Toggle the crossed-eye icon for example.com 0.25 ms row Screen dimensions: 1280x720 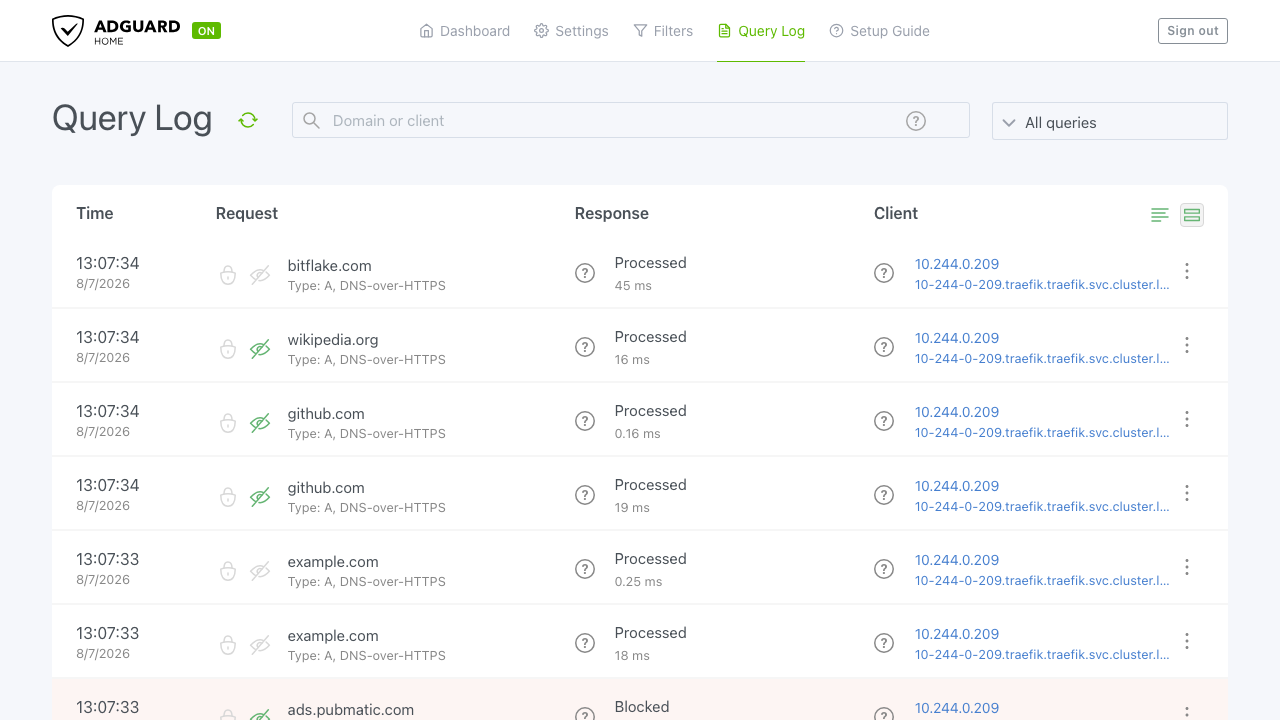(x=260, y=571)
